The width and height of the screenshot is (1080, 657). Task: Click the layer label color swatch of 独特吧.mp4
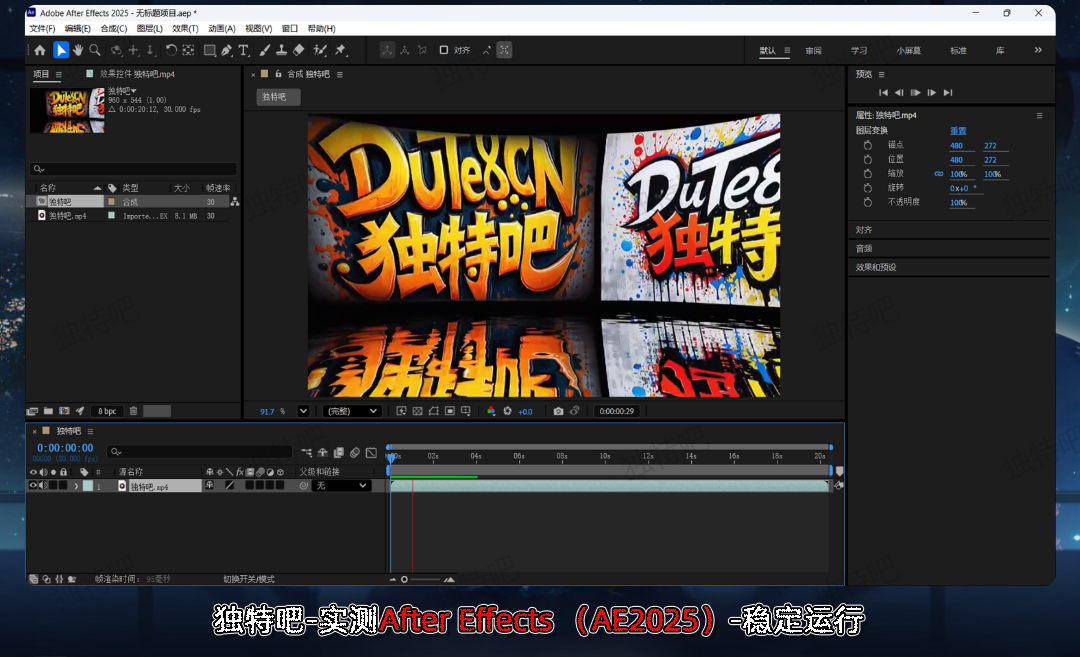click(x=88, y=486)
